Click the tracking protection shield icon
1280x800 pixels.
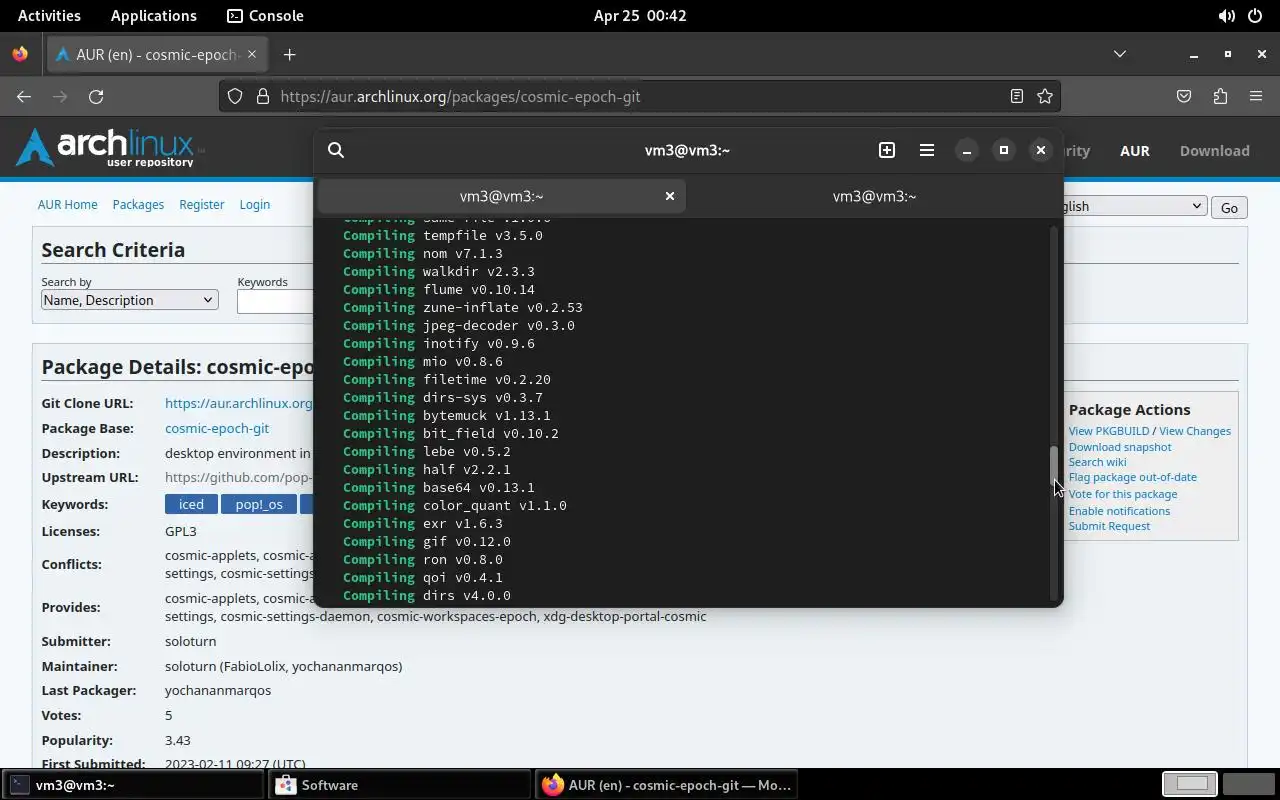click(x=235, y=96)
